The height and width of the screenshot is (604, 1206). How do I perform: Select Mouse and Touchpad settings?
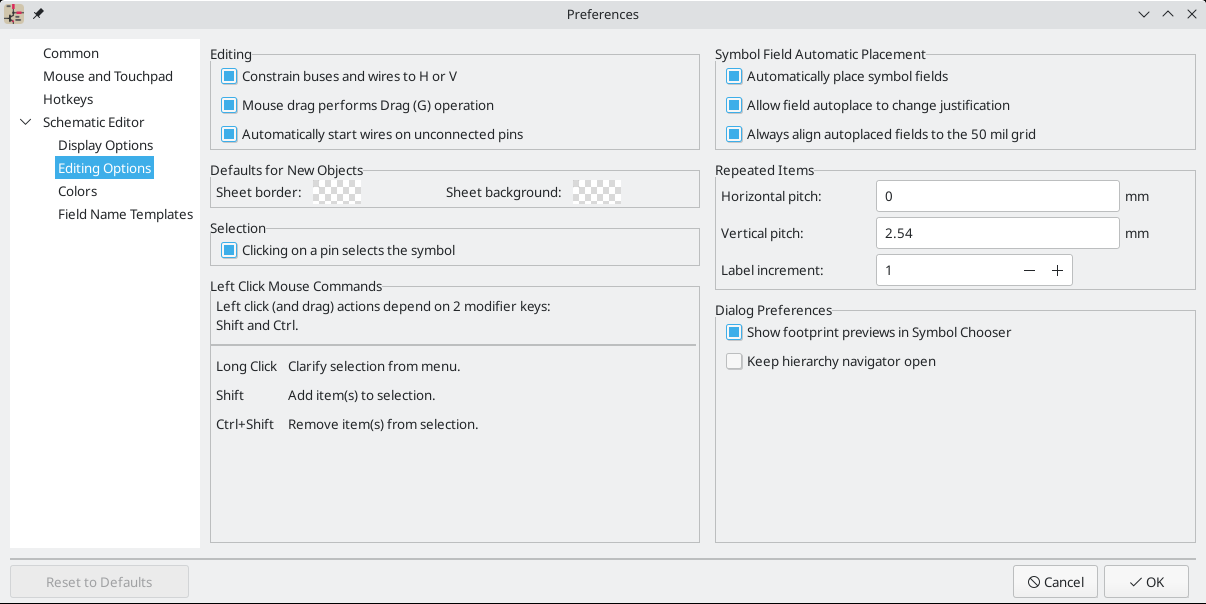pyautogui.click(x=108, y=76)
